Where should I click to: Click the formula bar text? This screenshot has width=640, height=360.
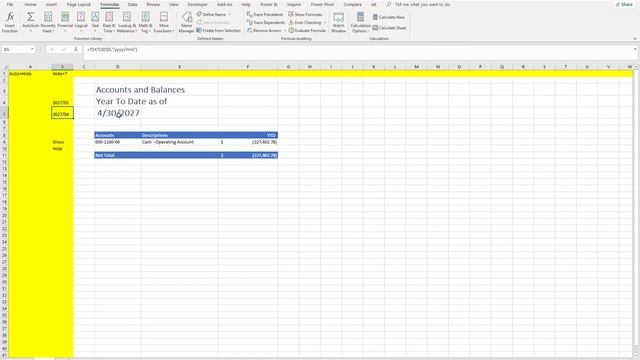112,49
